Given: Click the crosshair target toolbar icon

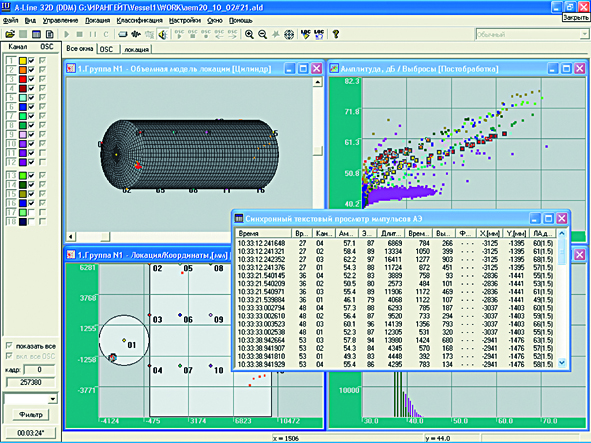Looking at the screenshot, I should tap(289, 34).
